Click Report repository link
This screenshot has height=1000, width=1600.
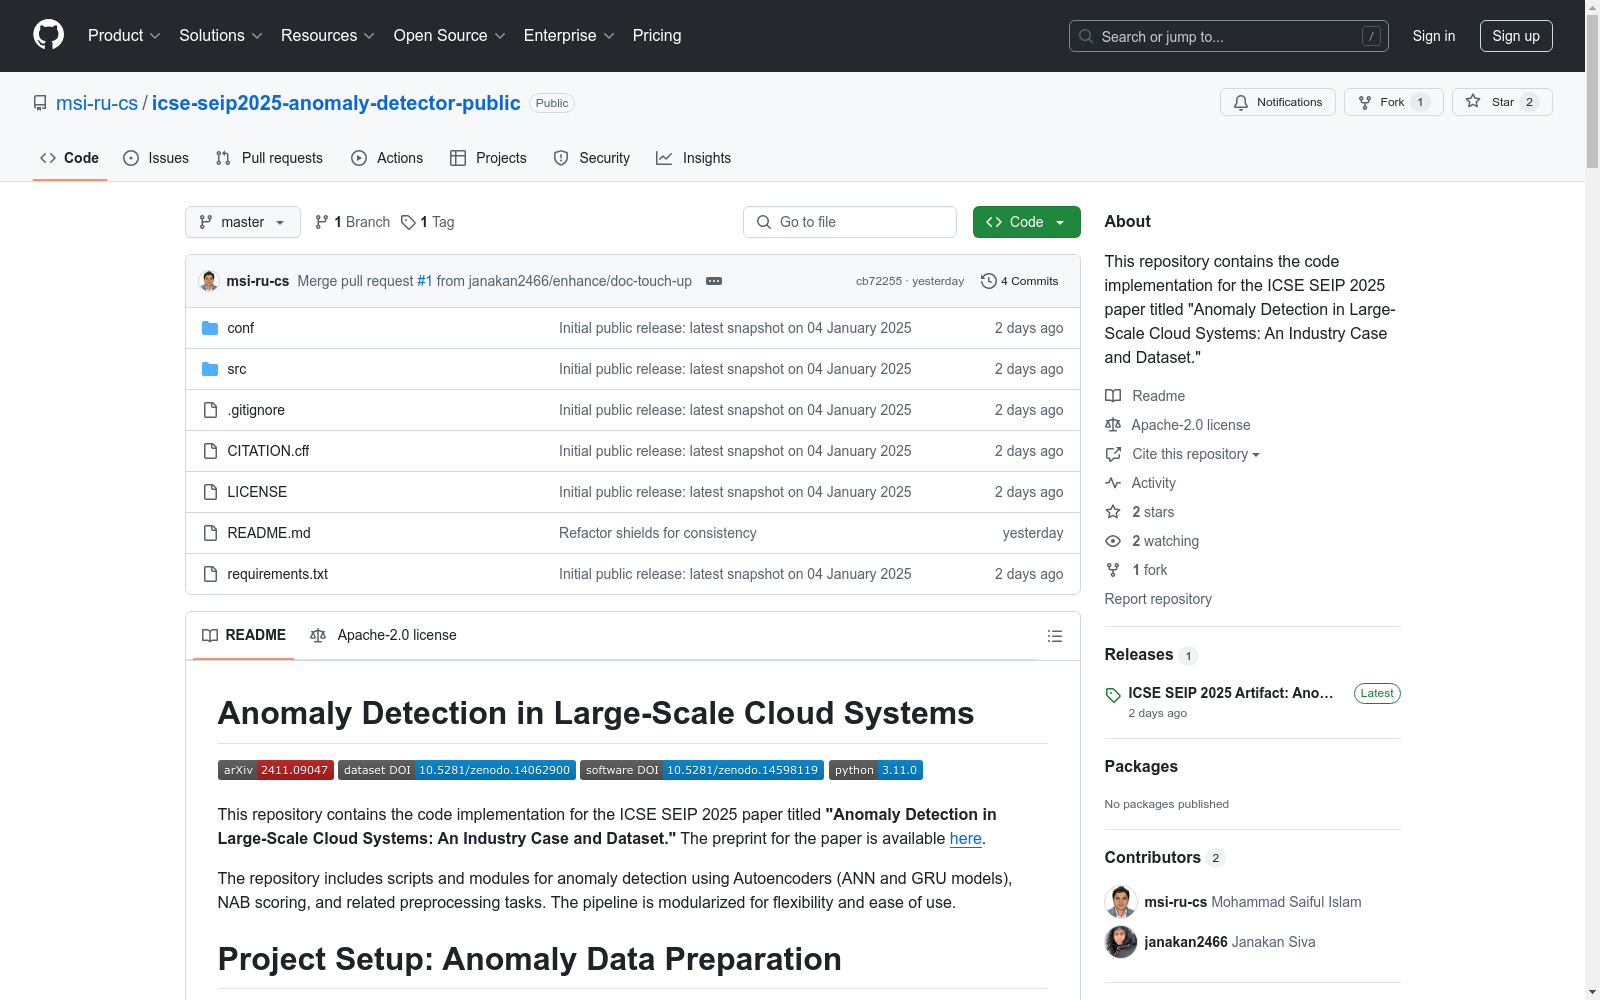pos(1158,599)
